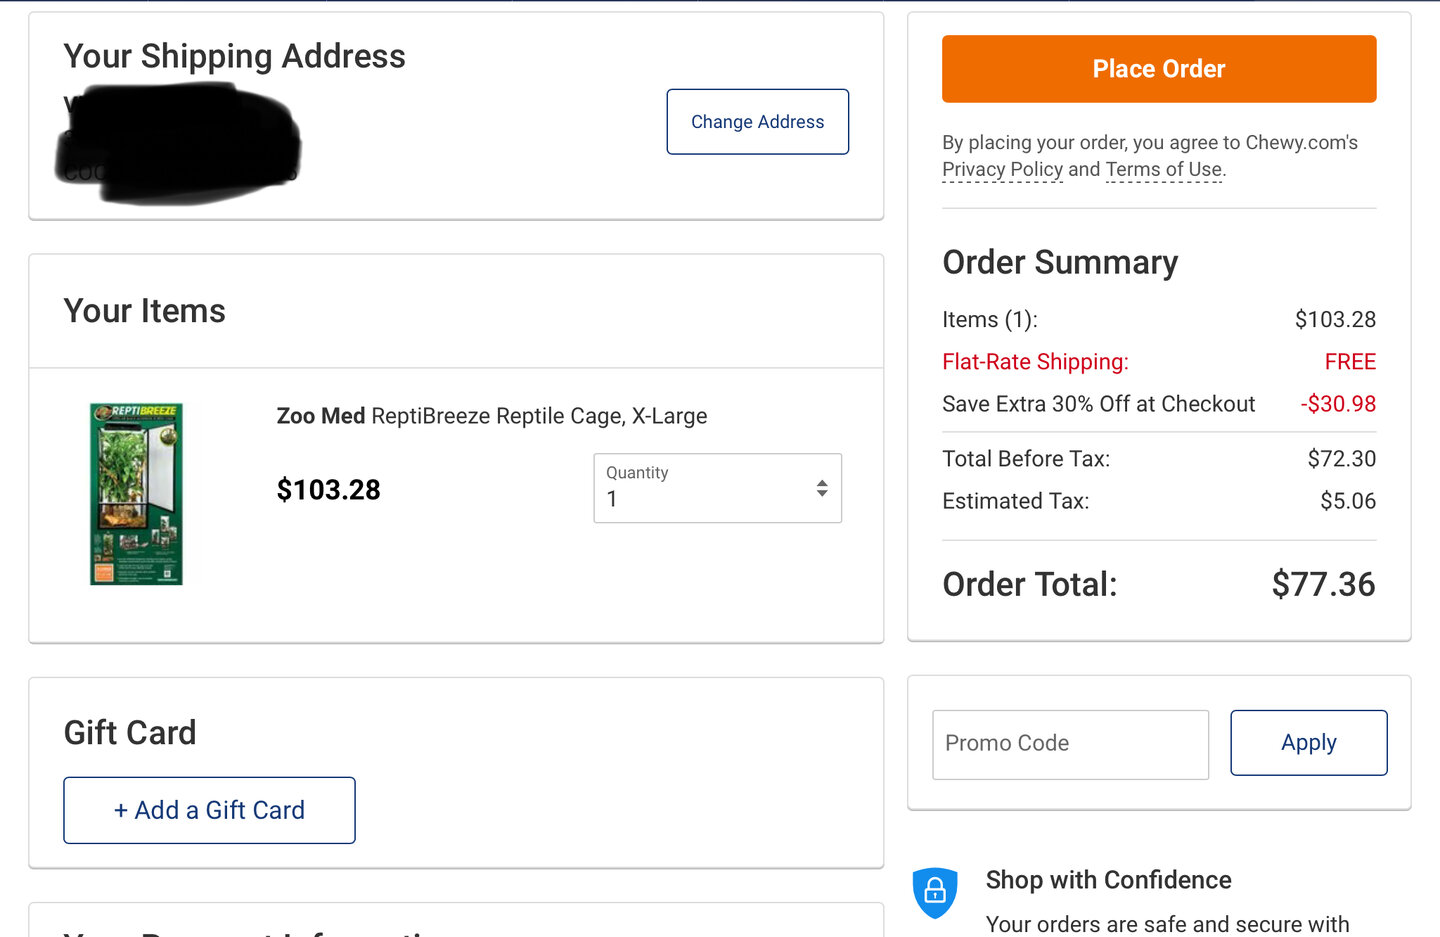The width and height of the screenshot is (1440, 937).
Task: Click the orange Place Order button
Action: [1159, 69]
